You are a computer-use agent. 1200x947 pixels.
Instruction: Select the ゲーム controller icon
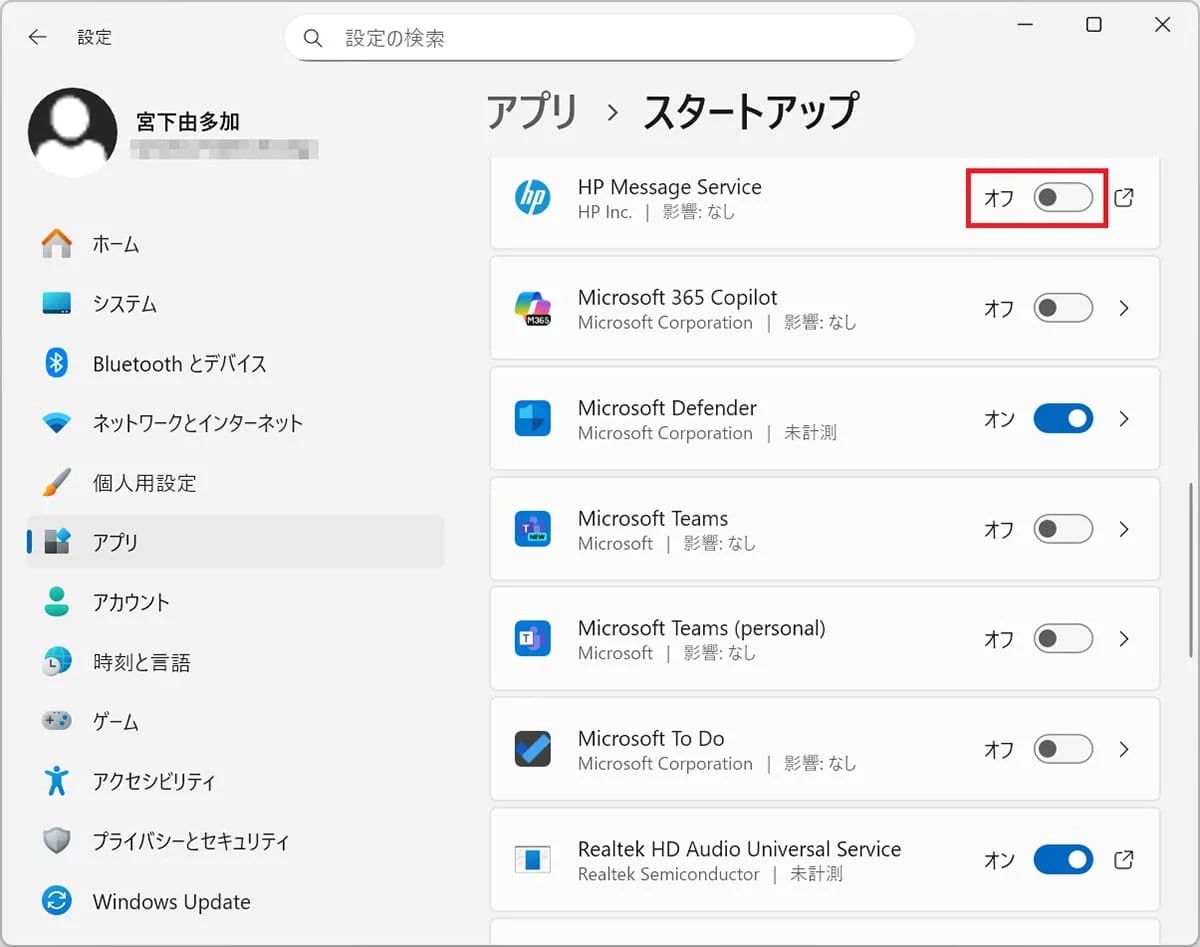(56, 721)
